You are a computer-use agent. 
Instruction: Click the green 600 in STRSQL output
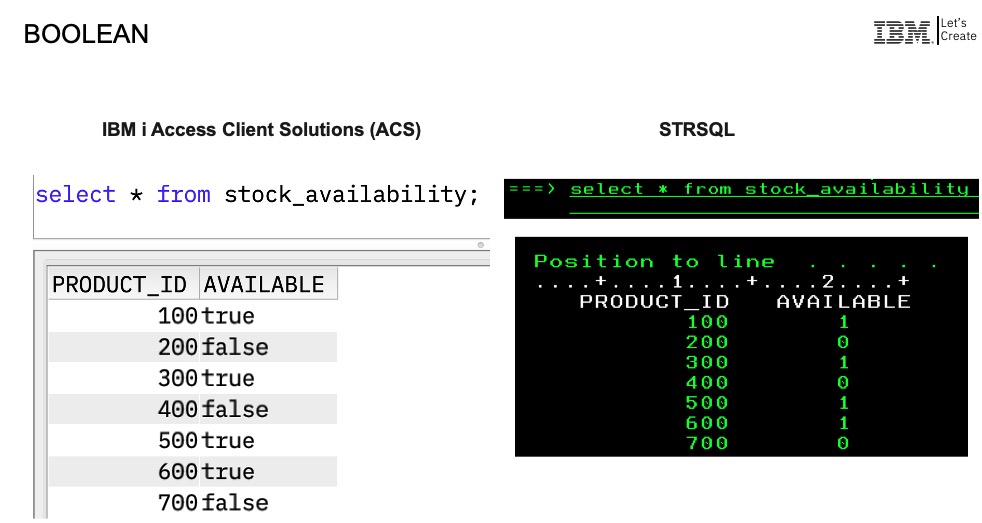point(708,423)
